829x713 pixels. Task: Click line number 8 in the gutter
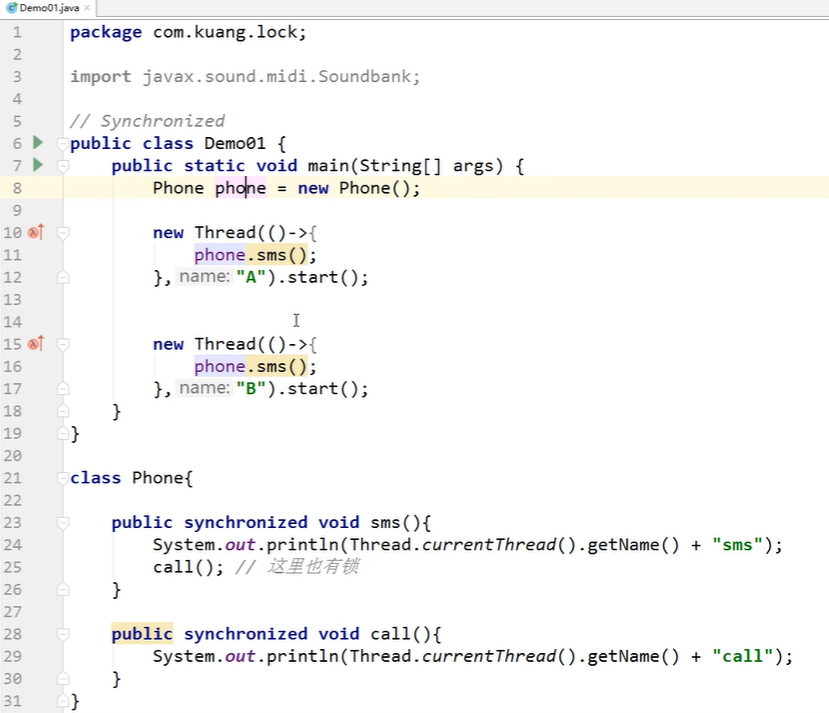point(17,188)
